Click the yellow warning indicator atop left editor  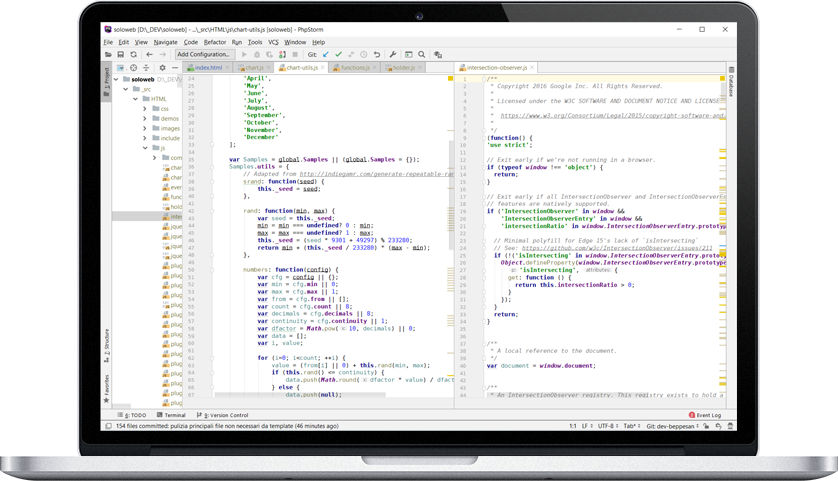[x=451, y=79]
